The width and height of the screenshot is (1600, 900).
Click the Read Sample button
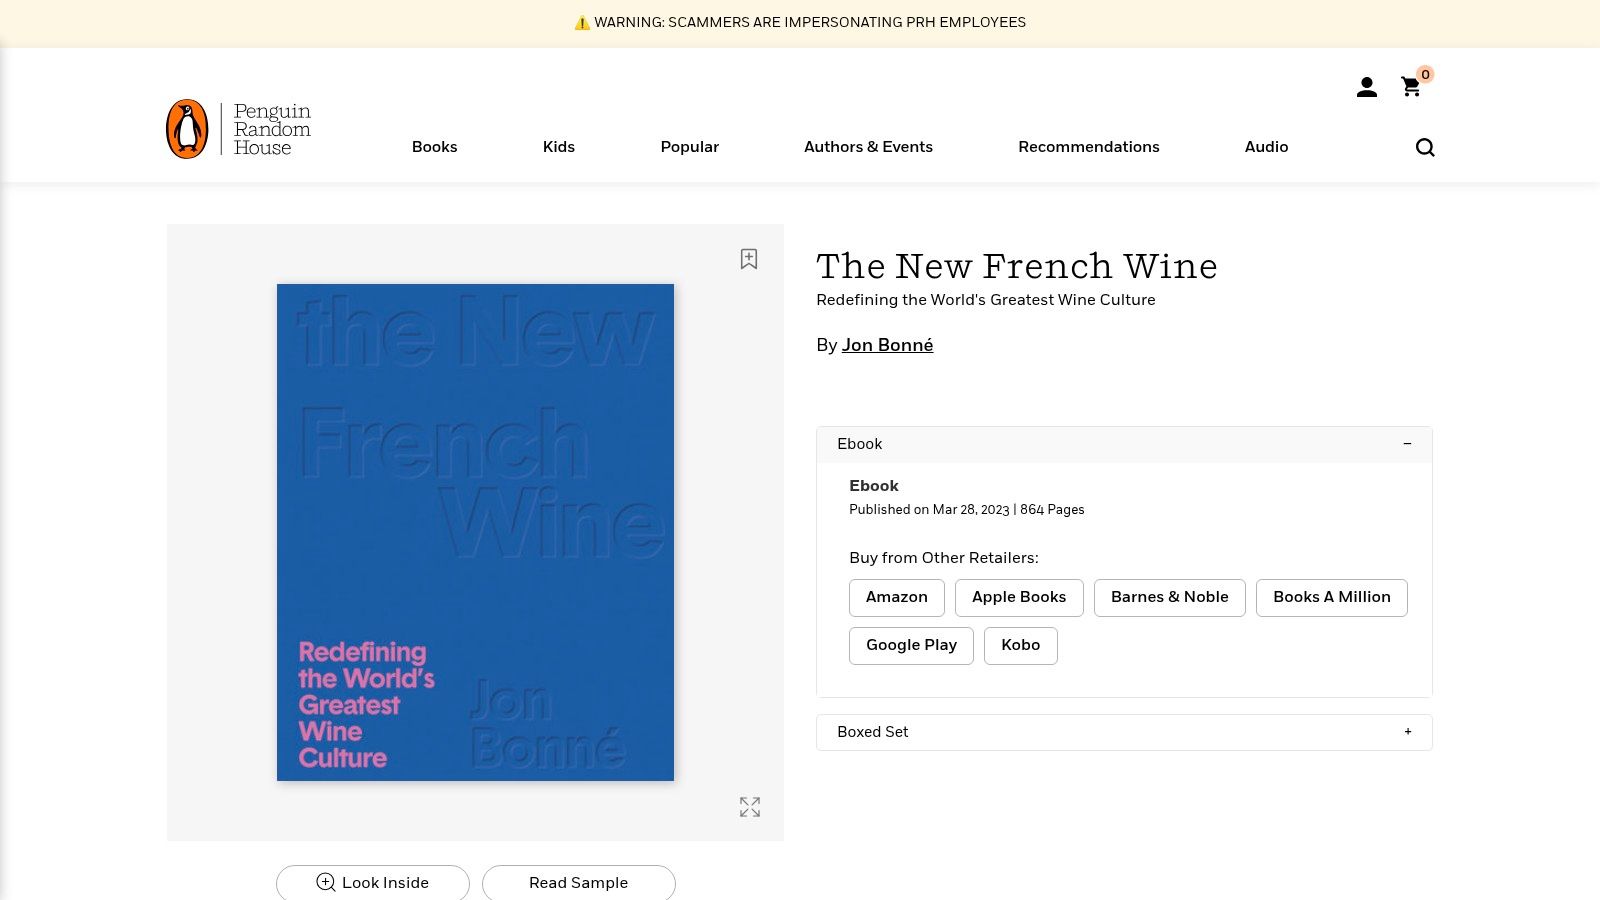pyautogui.click(x=579, y=883)
